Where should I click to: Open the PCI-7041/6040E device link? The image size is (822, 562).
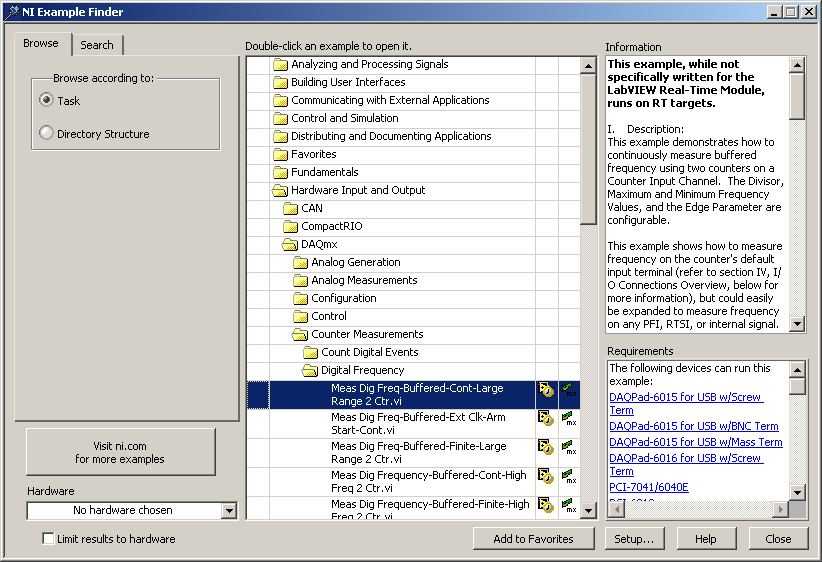point(648,488)
